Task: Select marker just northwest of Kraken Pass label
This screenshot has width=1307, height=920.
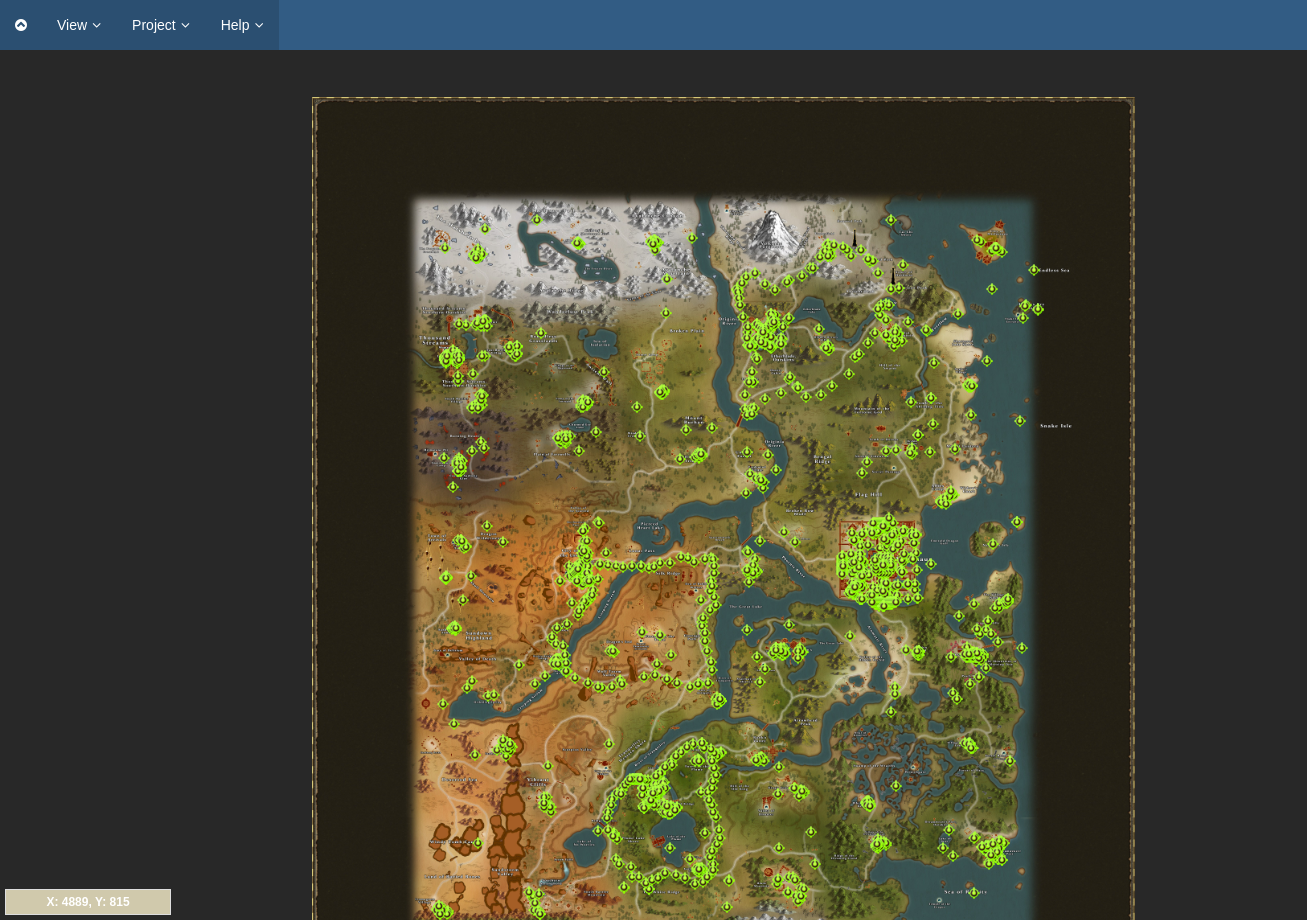Action: [665, 313]
